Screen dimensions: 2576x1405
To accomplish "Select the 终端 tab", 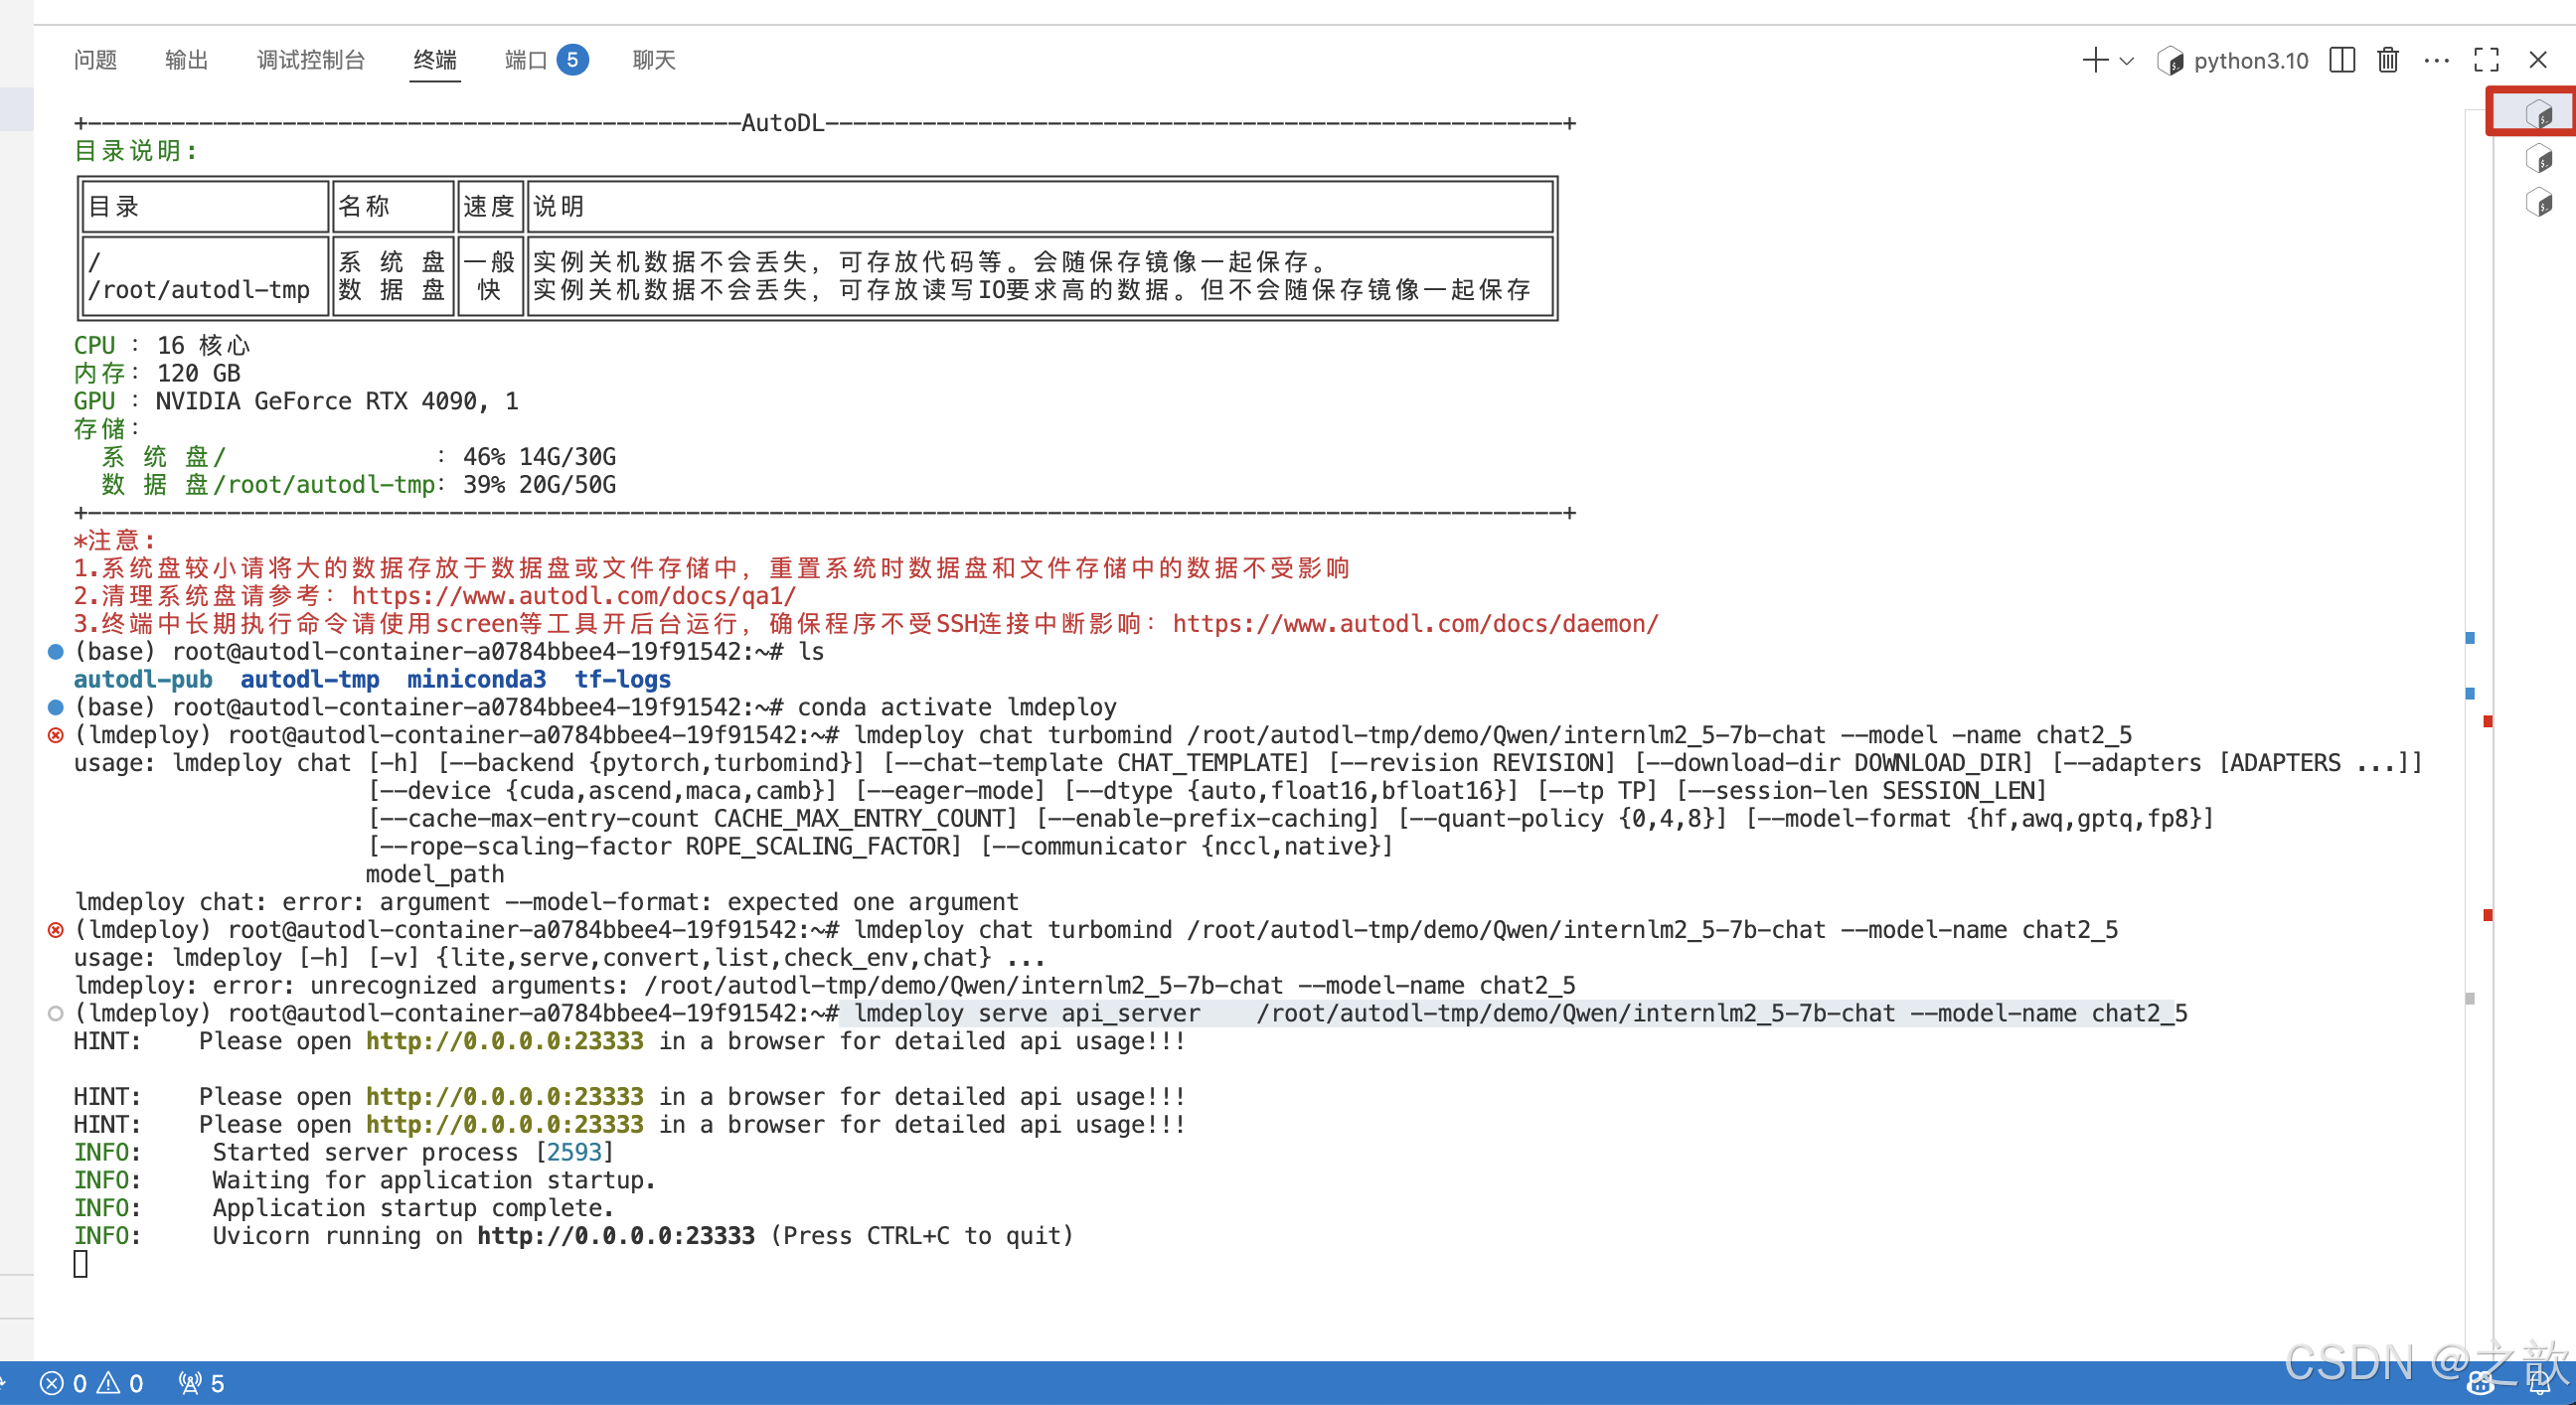I will pos(435,60).
